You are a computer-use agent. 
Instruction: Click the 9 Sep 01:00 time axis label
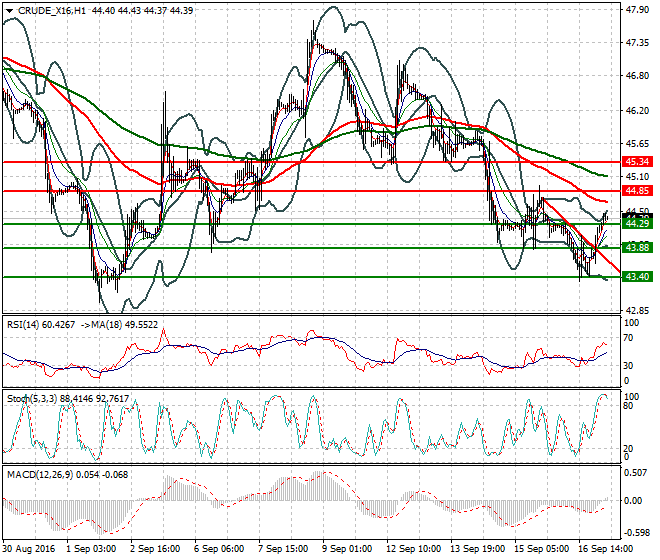pyautogui.click(x=349, y=550)
